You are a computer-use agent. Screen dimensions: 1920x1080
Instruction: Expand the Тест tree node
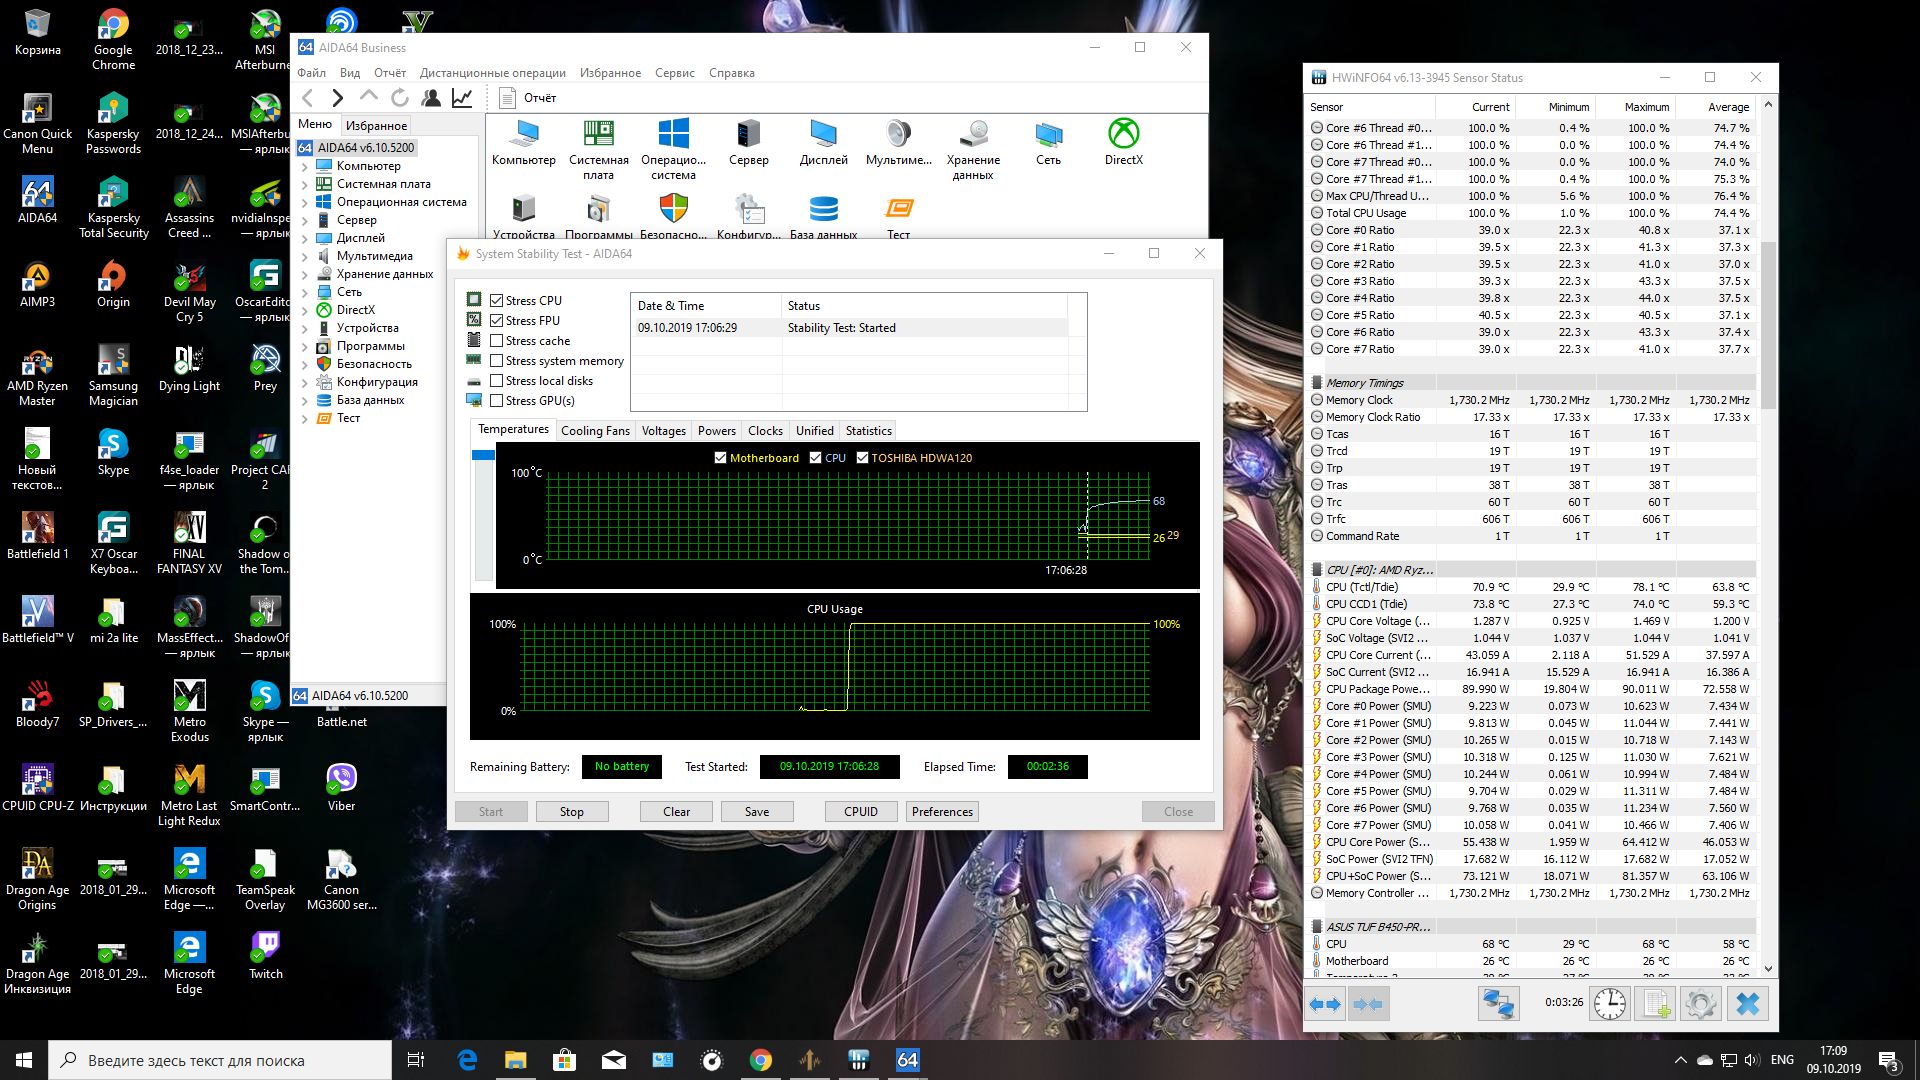click(305, 419)
